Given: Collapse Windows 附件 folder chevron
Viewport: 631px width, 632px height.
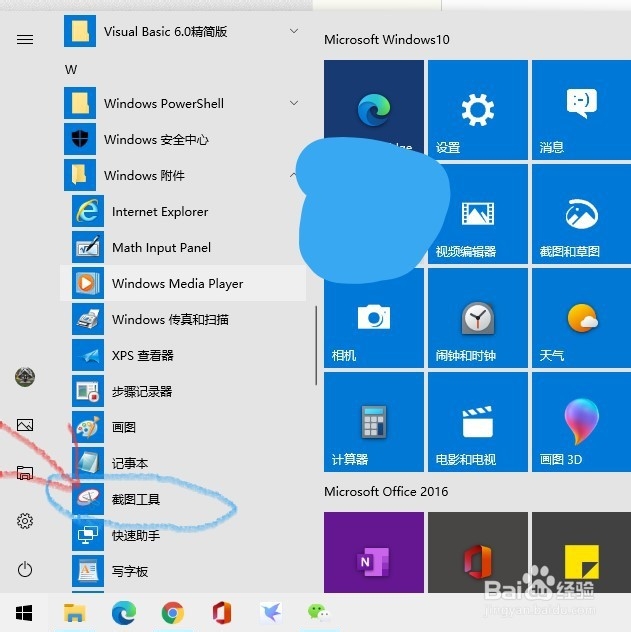Looking at the screenshot, I should pyautogui.click(x=293, y=175).
